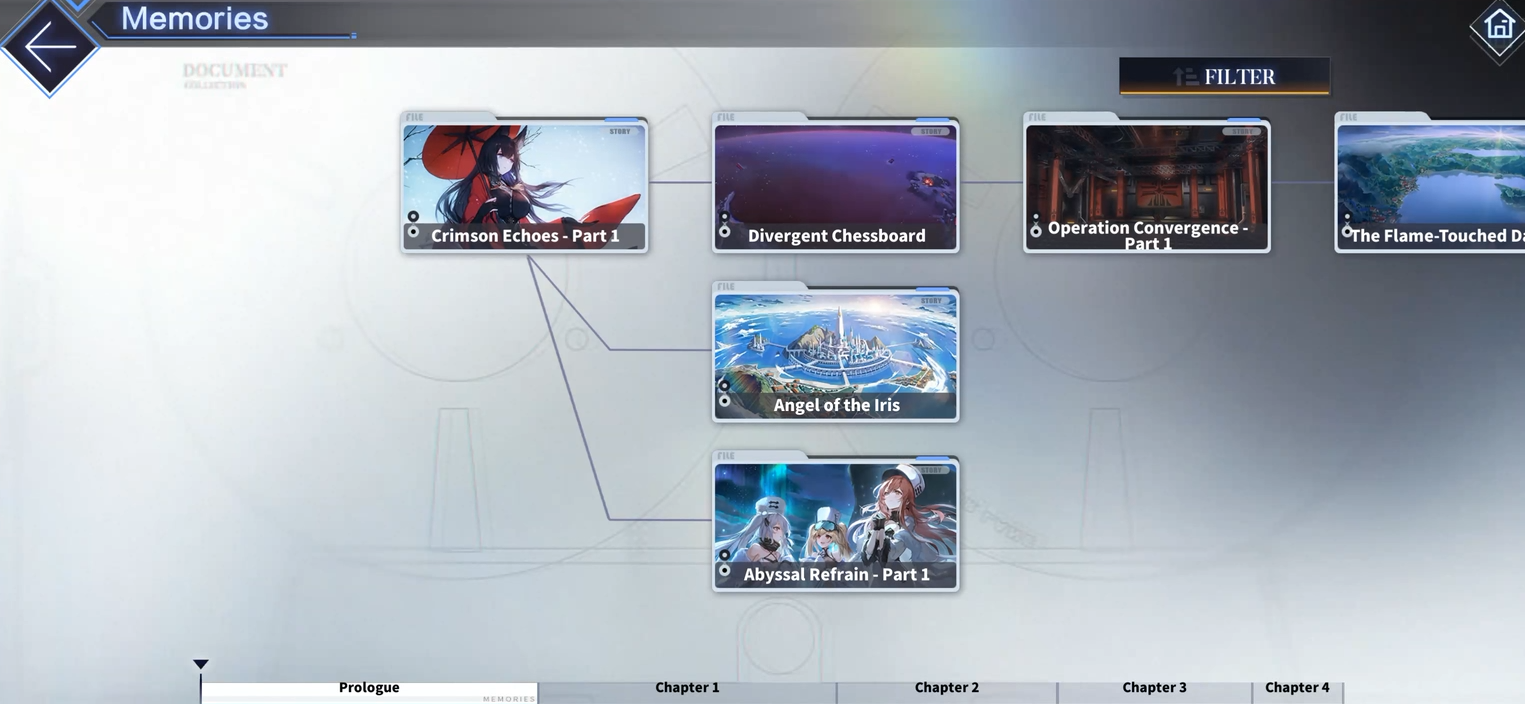Click the timeline position triangle marker
The height and width of the screenshot is (704, 1525).
point(201,664)
